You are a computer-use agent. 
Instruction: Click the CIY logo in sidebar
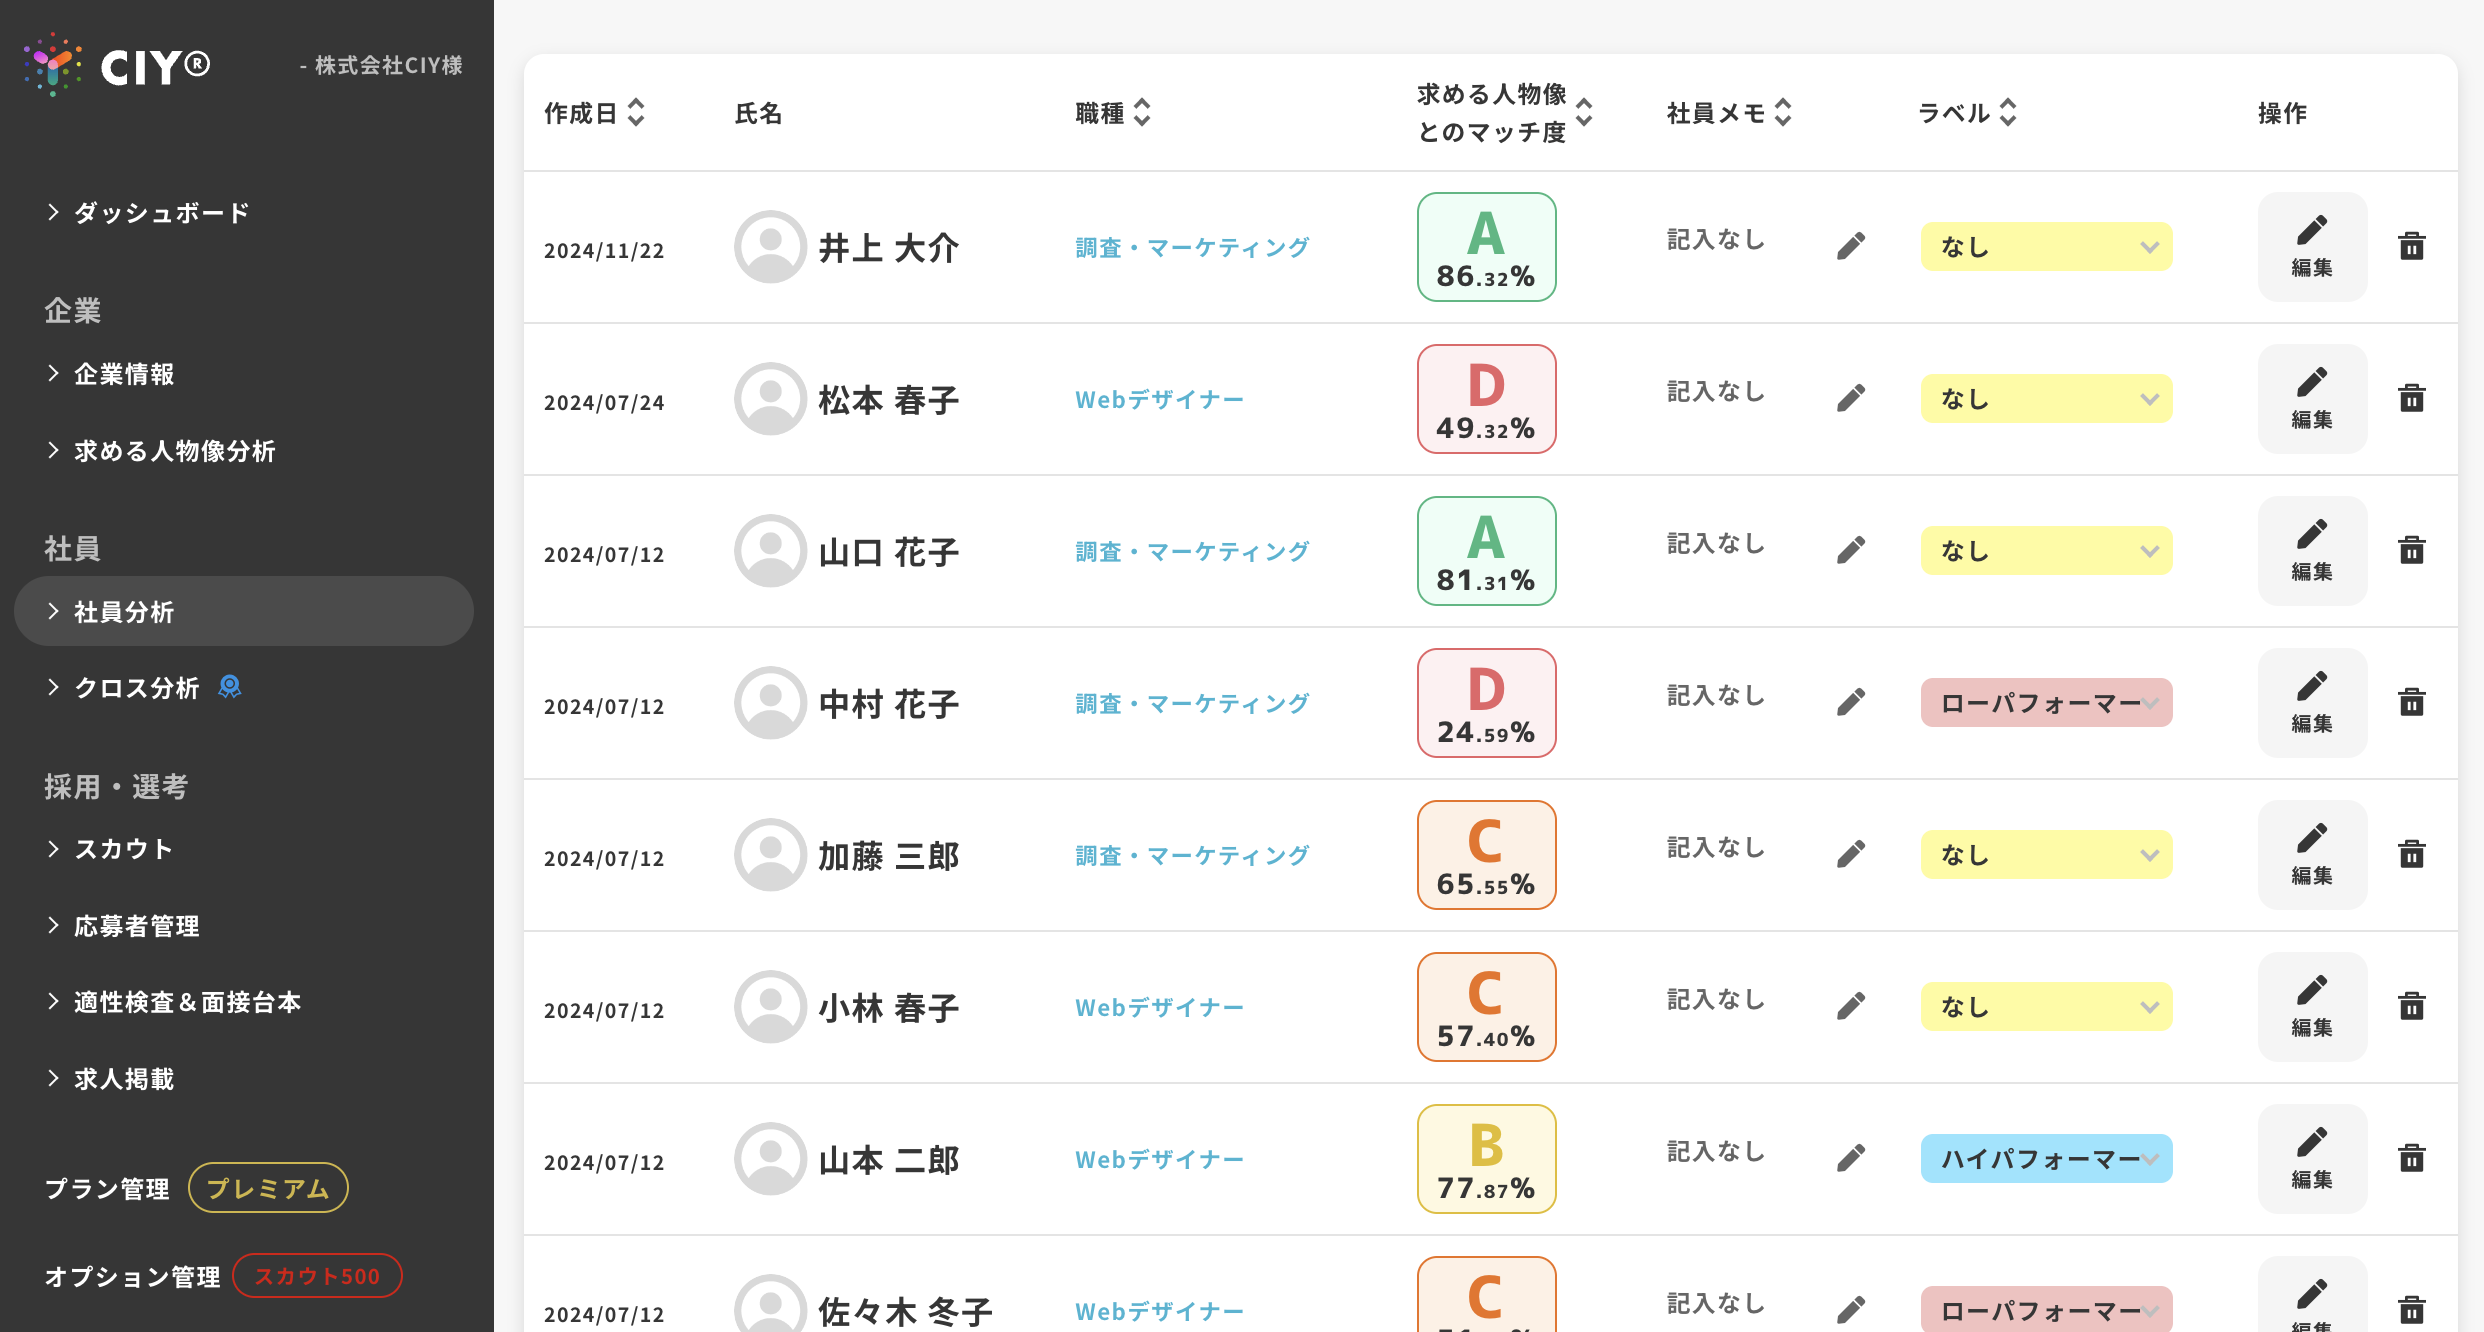(x=118, y=66)
